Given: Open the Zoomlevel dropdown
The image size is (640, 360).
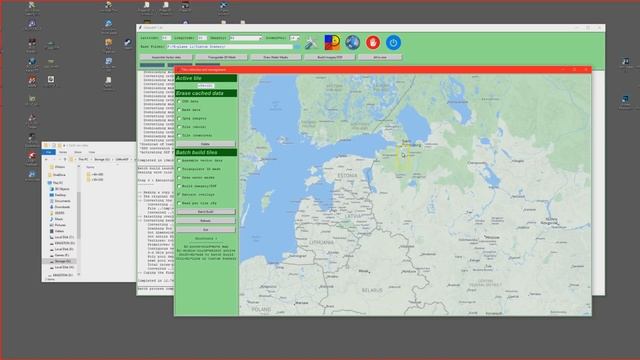Looking at the screenshot, I should (x=294, y=38).
